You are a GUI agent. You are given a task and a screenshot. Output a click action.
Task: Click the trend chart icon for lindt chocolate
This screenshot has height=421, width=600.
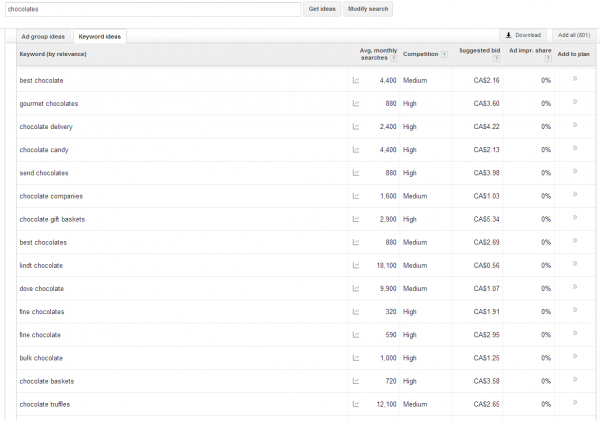click(x=356, y=266)
